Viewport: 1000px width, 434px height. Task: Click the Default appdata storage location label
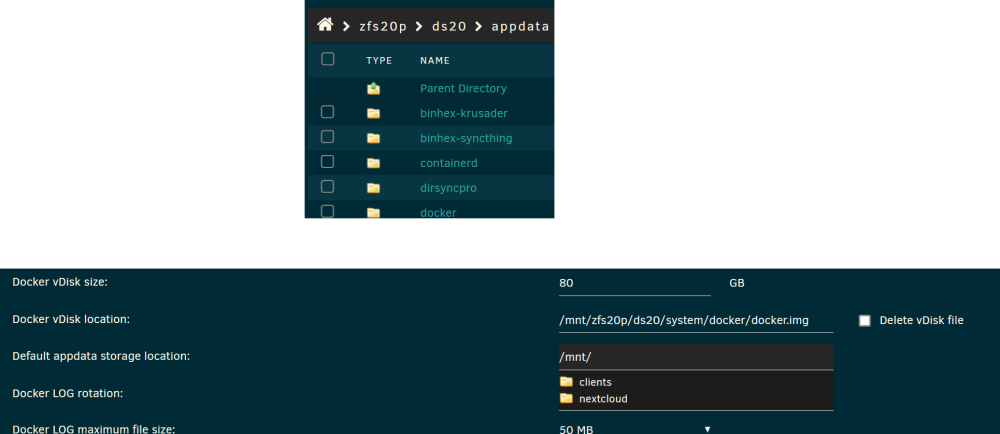pyautogui.click(x=101, y=356)
